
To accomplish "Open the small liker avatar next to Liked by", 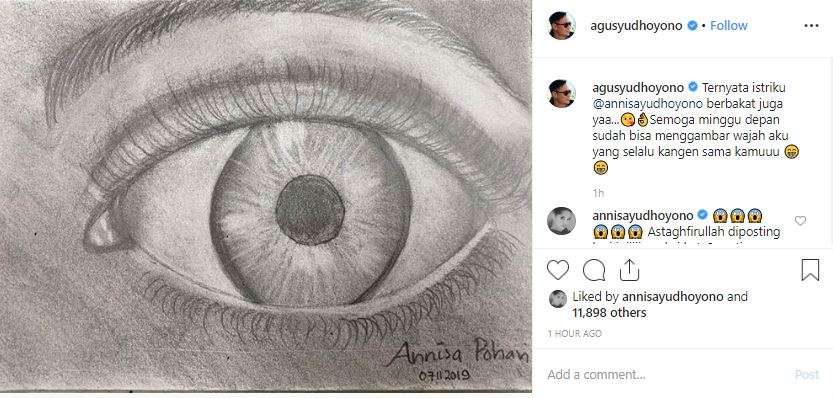I will coord(557,299).
